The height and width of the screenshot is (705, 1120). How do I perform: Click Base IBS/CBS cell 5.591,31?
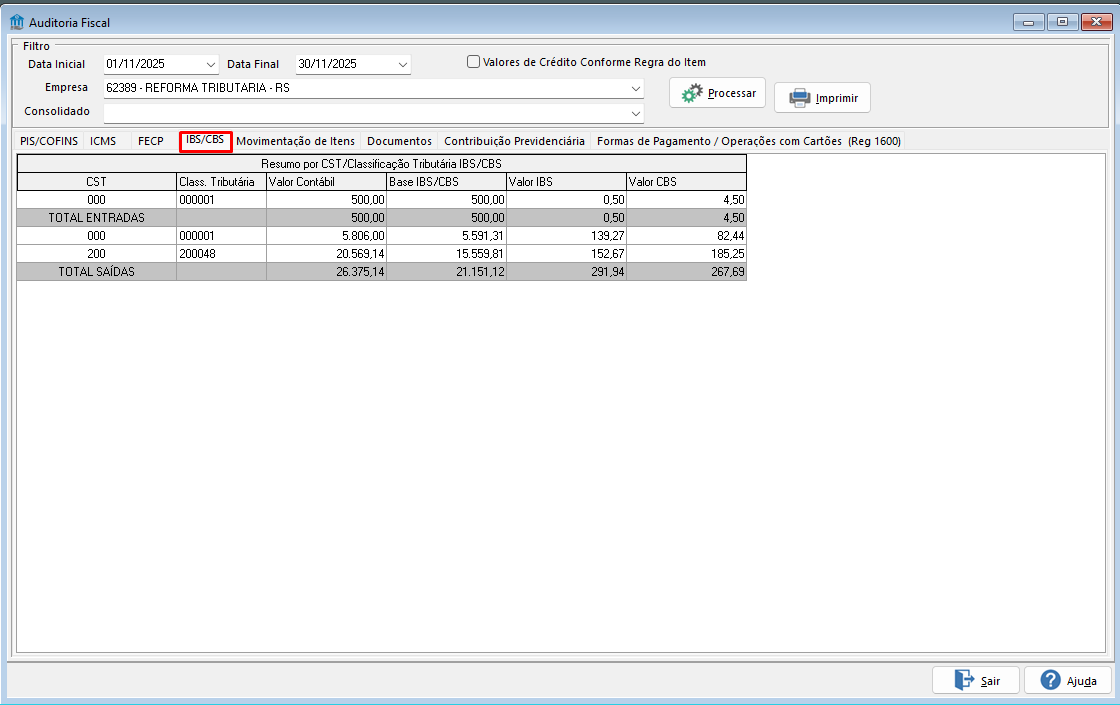coord(446,236)
